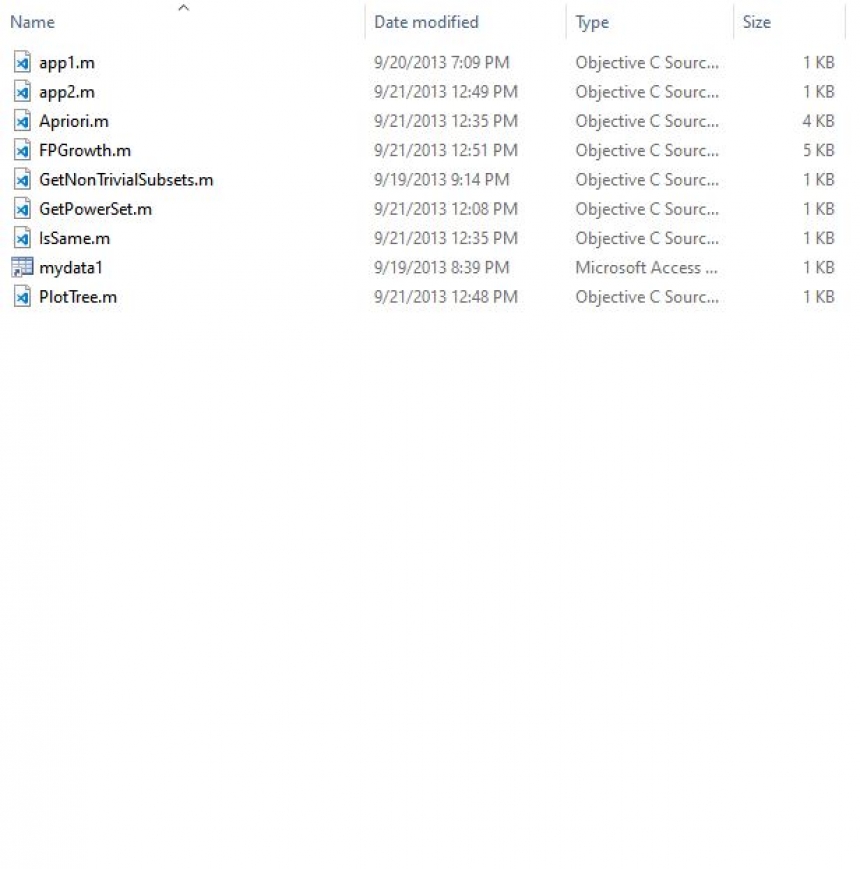Sort files by the Size column
Image resolution: width=860 pixels, height=869 pixels.
coord(756,22)
